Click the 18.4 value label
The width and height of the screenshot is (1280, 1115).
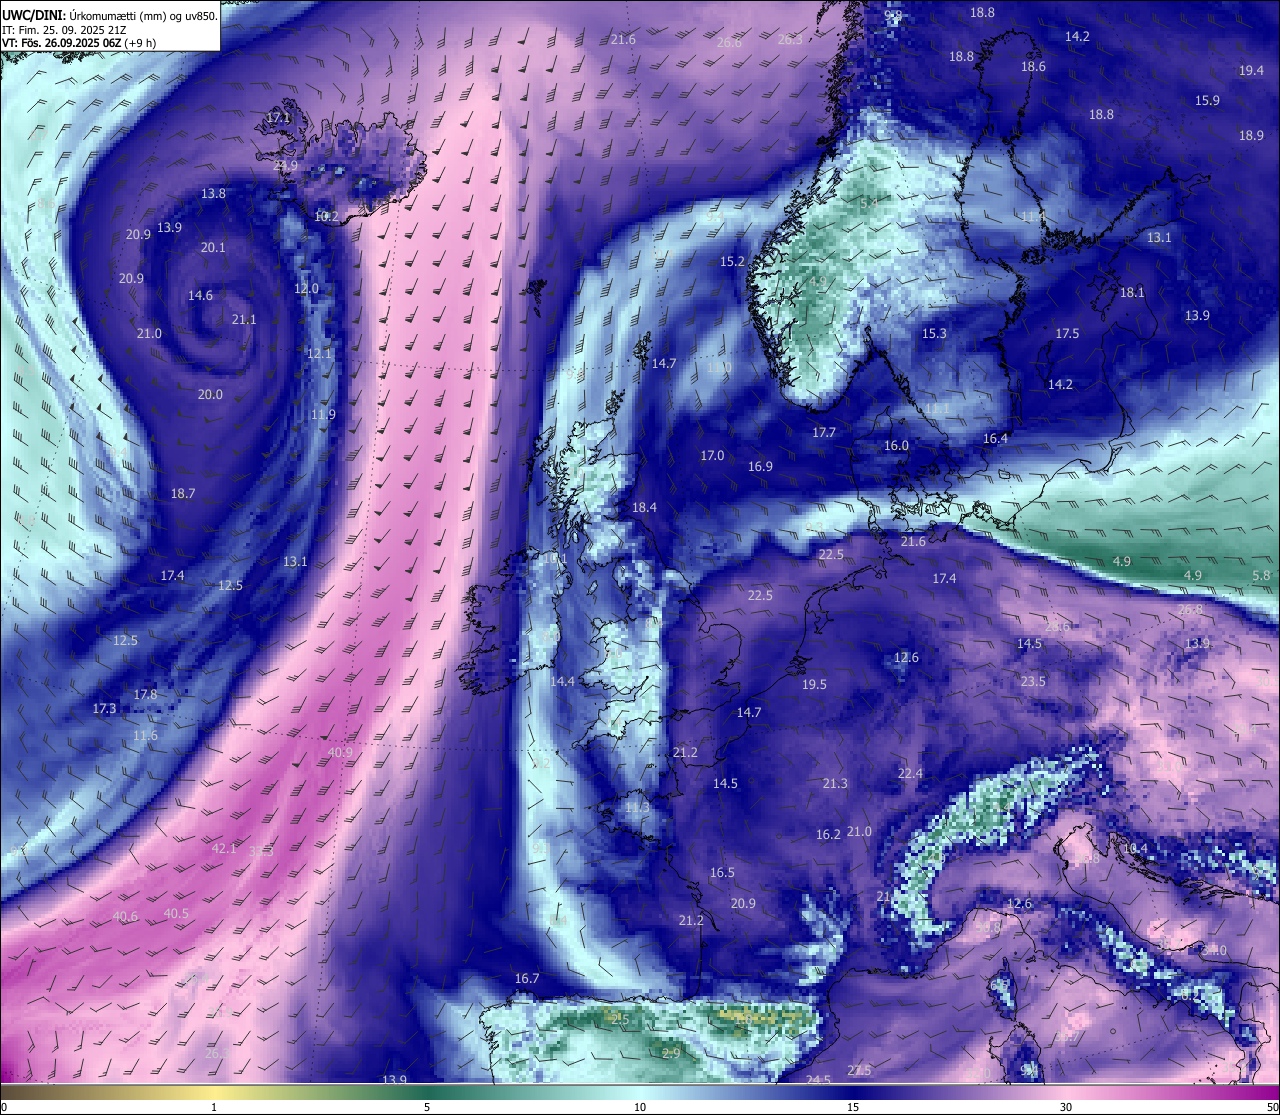tap(644, 507)
